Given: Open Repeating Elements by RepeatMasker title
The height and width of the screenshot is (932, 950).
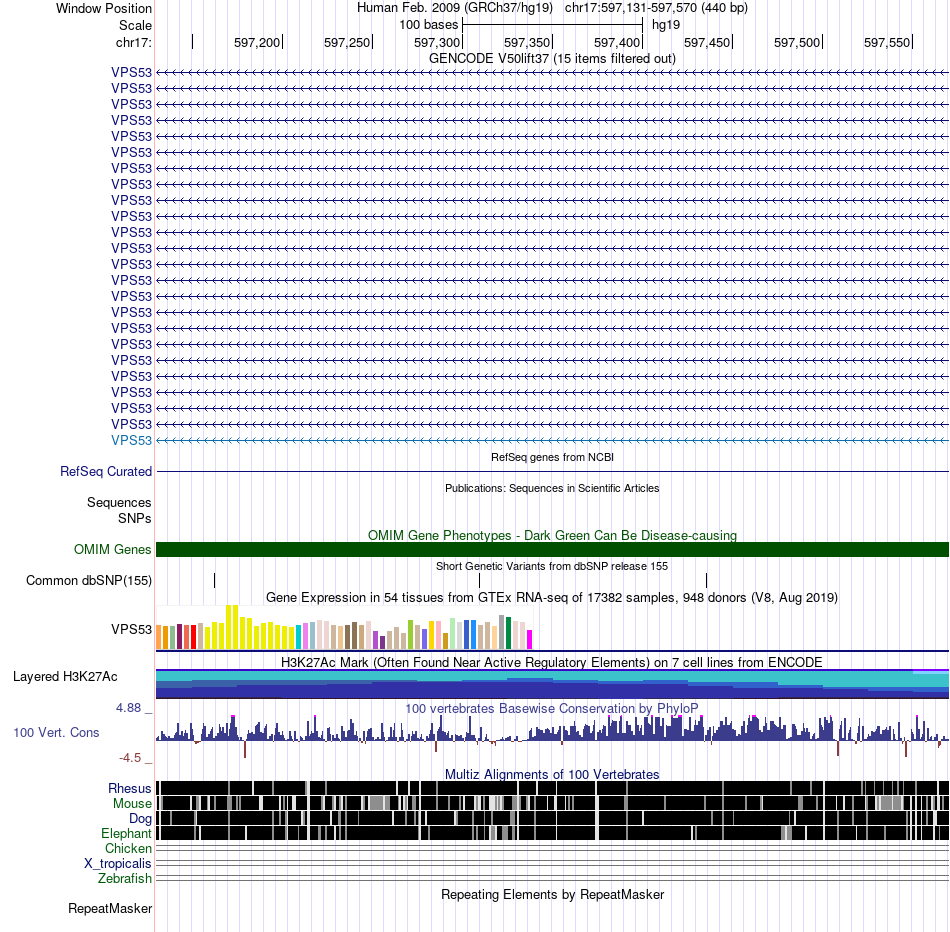Looking at the screenshot, I should coord(552,894).
